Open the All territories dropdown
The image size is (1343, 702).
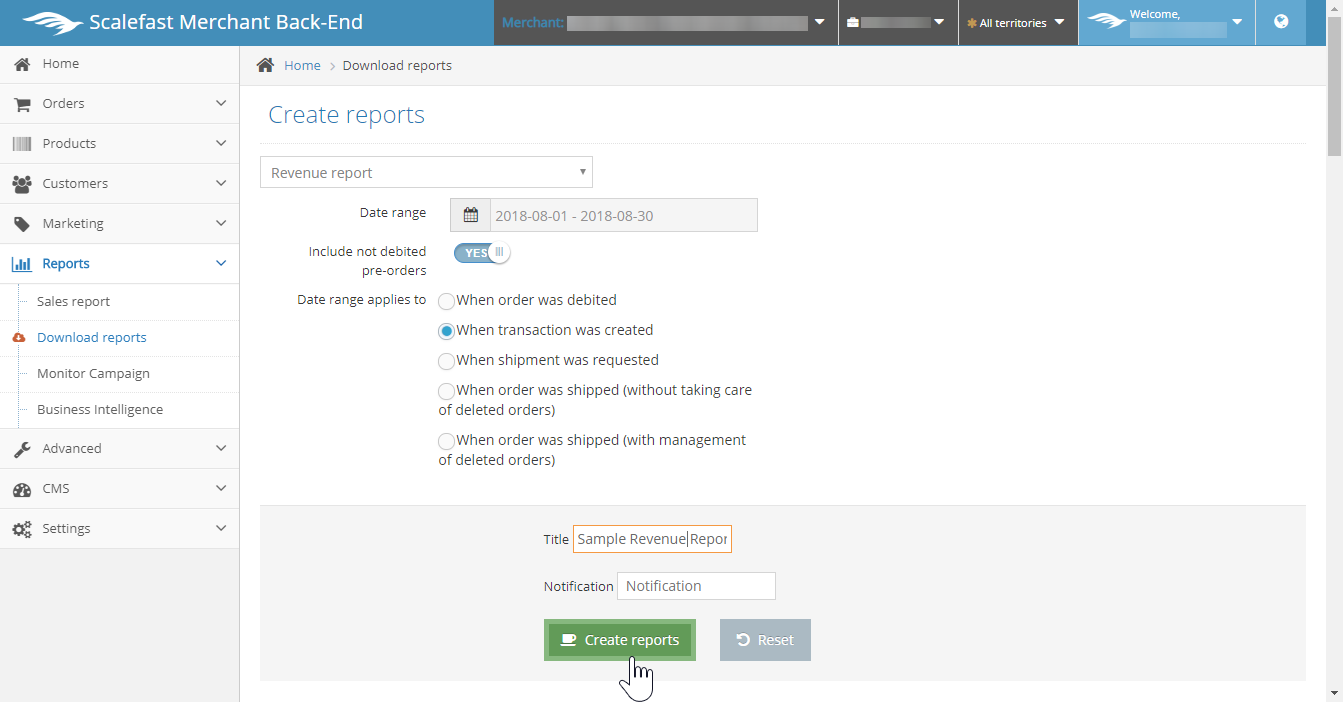(1016, 23)
